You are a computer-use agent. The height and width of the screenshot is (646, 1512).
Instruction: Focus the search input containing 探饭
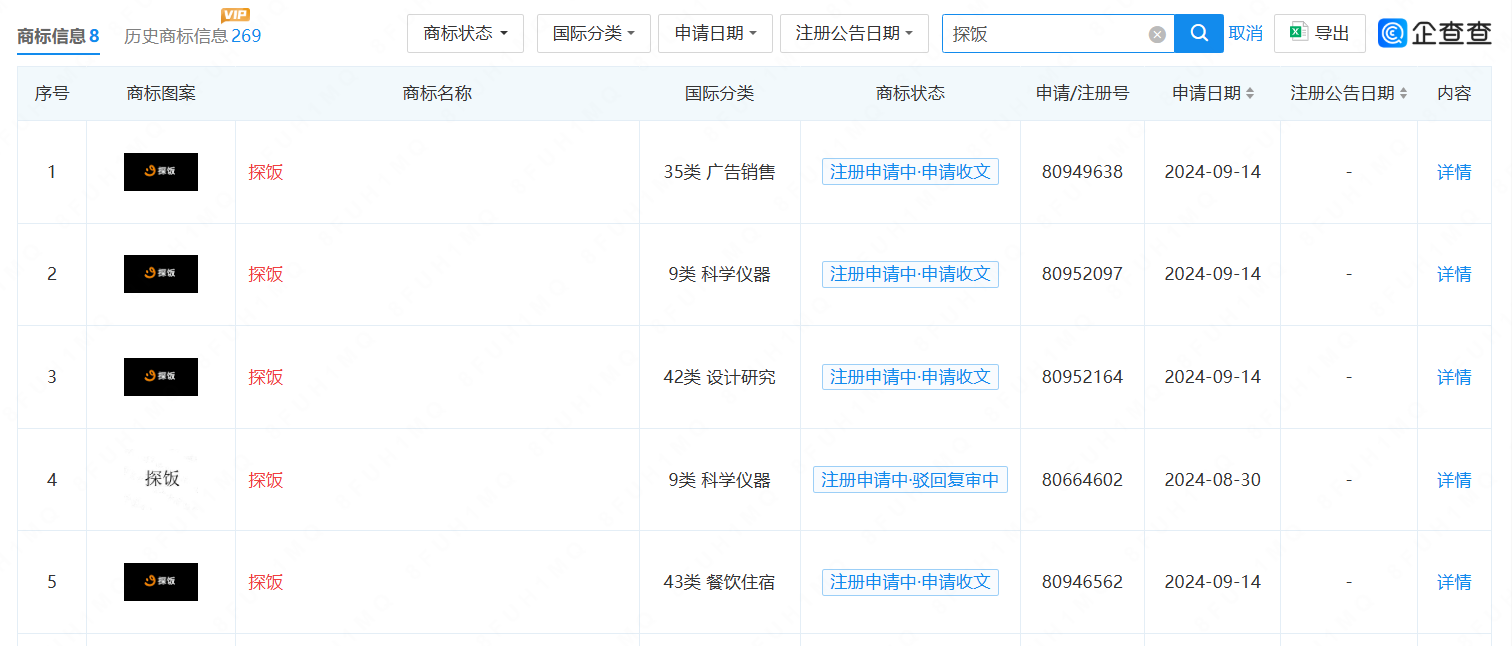tap(1045, 34)
